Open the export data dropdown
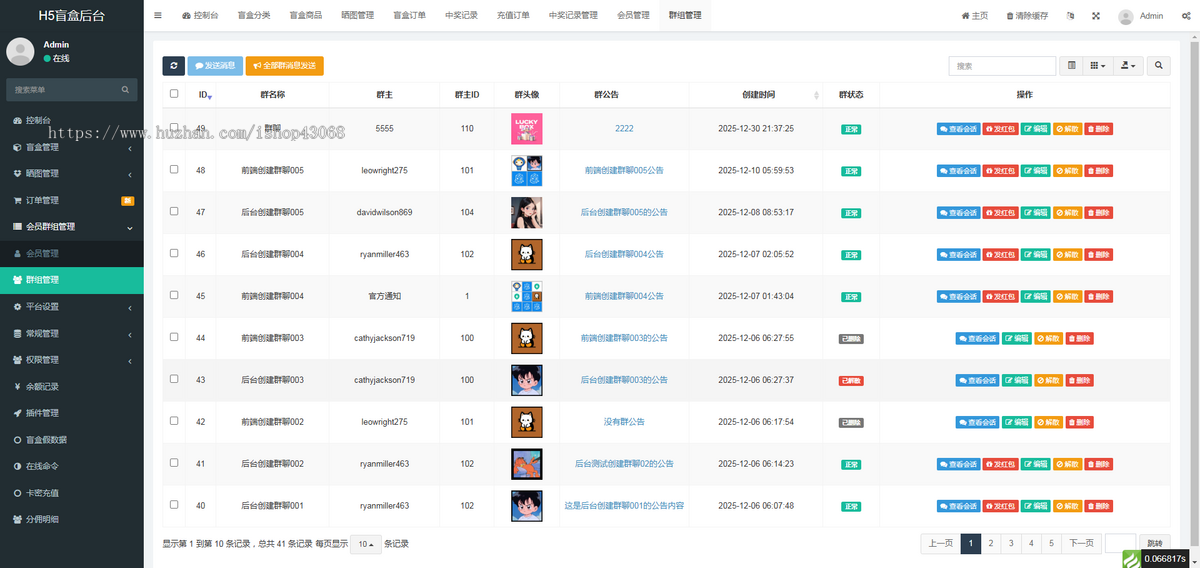 (x=1129, y=66)
